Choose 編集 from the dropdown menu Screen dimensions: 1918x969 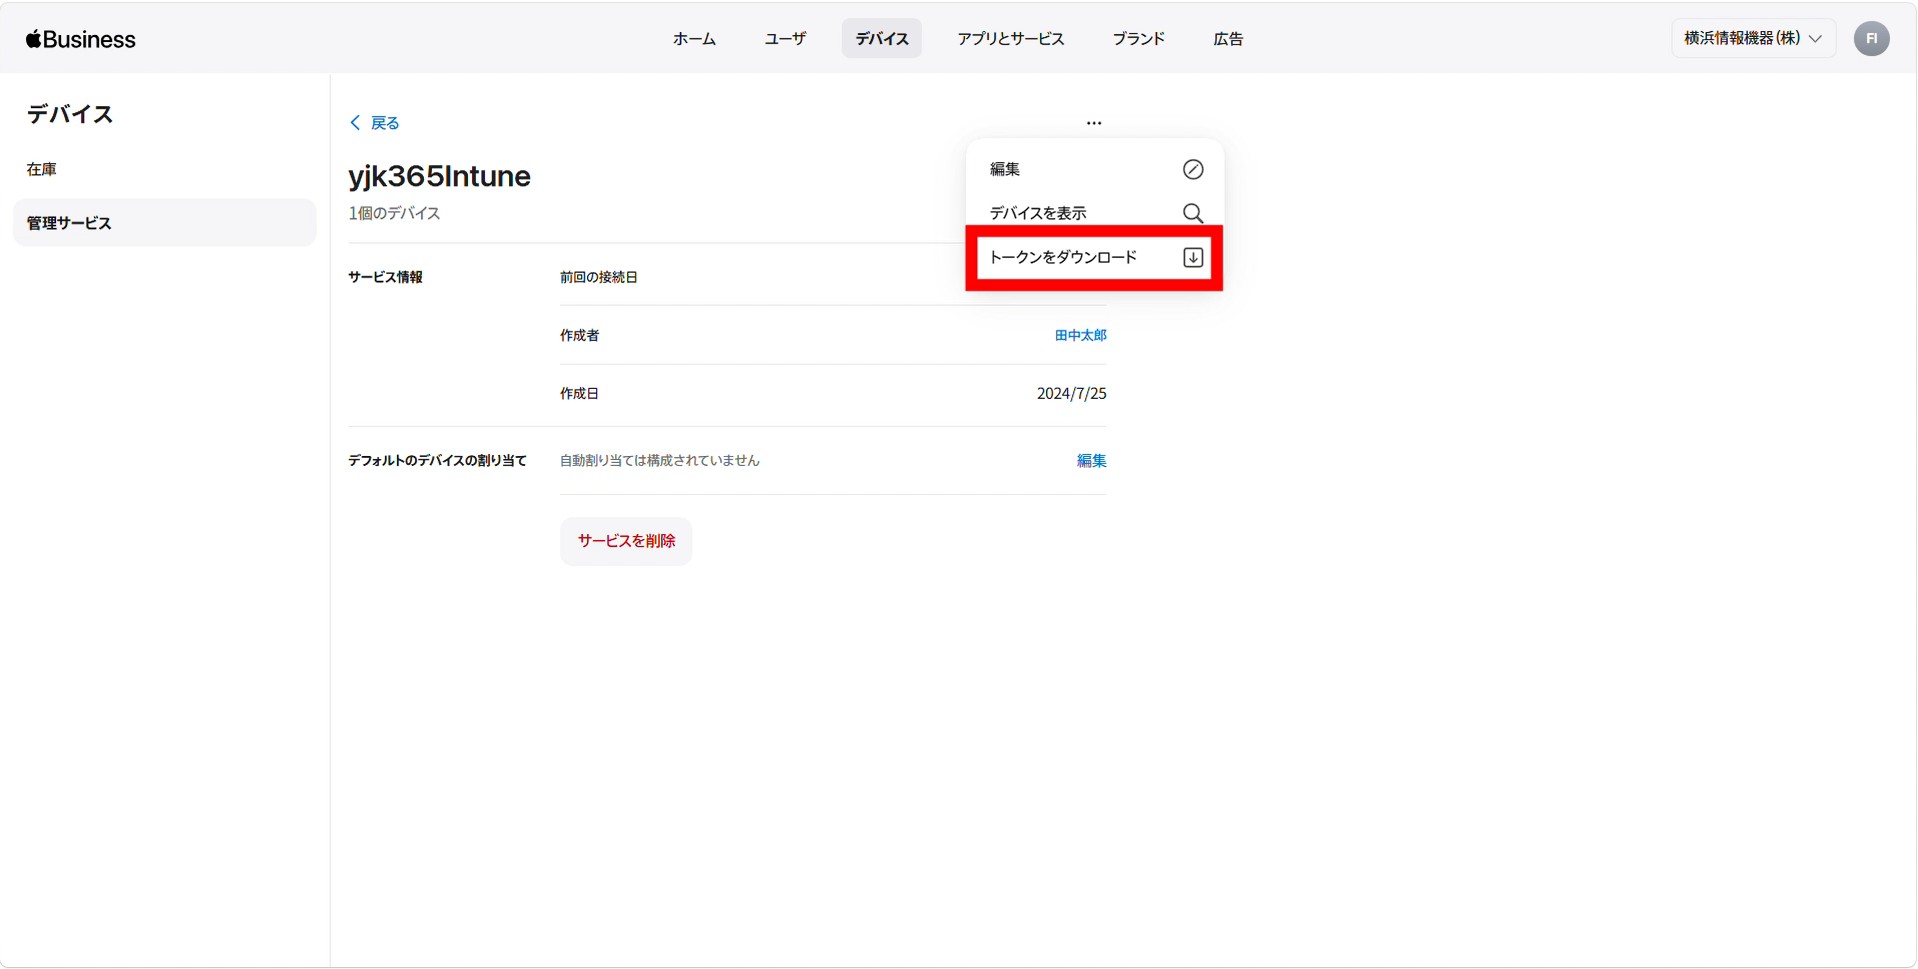tap(1095, 169)
